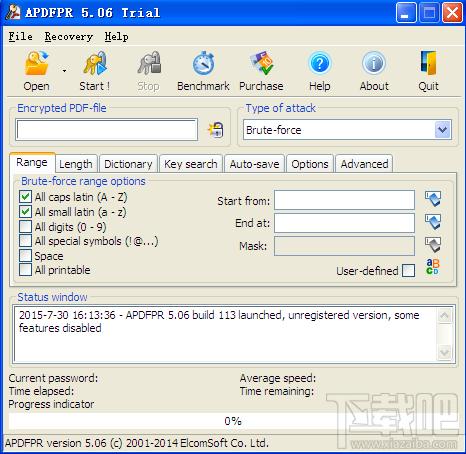Open the Purchase toolbar icon
466x454 pixels.
[x=261, y=63]
